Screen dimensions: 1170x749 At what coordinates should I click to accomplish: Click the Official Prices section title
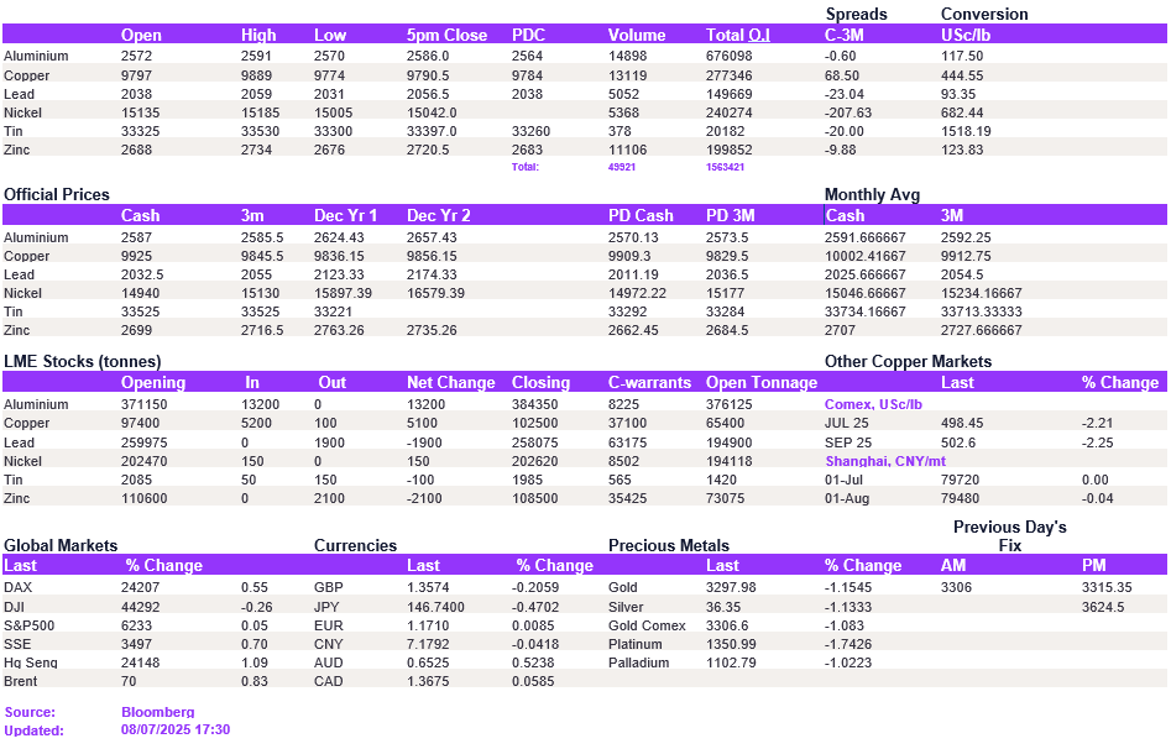(57, 195)
